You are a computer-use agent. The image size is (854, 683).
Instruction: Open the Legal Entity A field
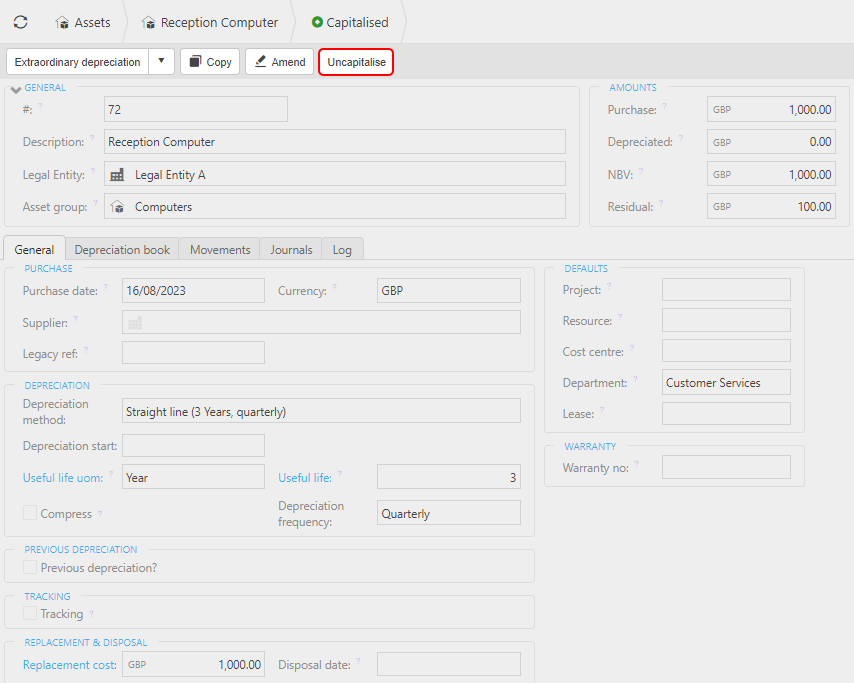(x=335, y=174)
